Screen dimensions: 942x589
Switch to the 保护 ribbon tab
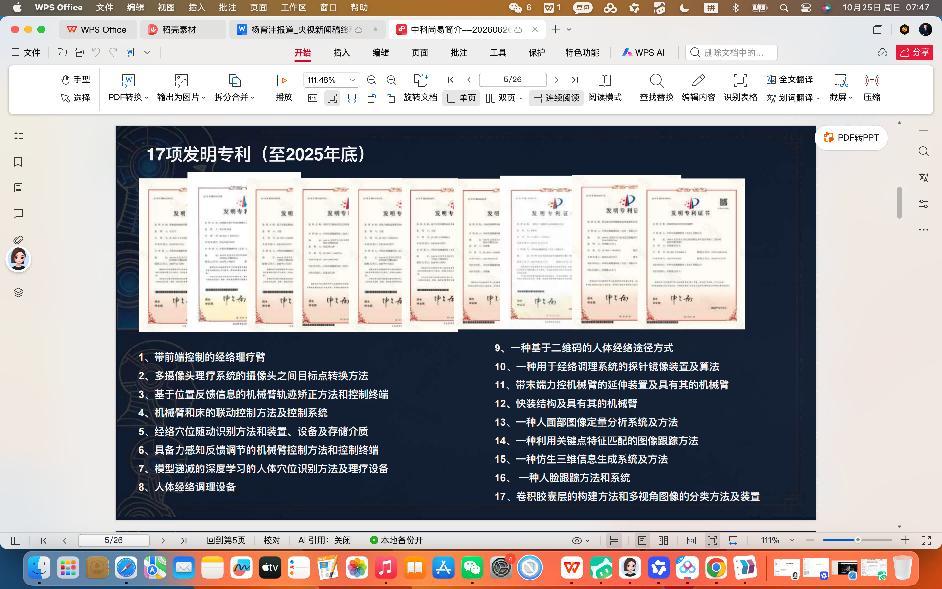[x=536, y=53]
